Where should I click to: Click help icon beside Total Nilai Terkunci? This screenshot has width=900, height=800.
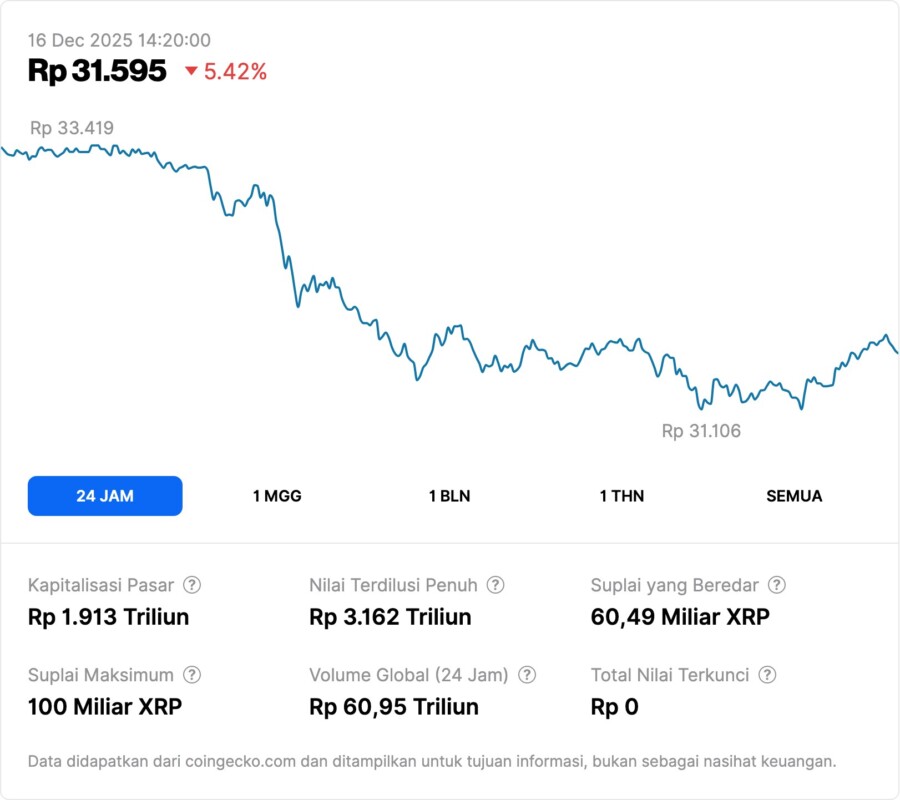pyautogui.click(x=767, y=675)
